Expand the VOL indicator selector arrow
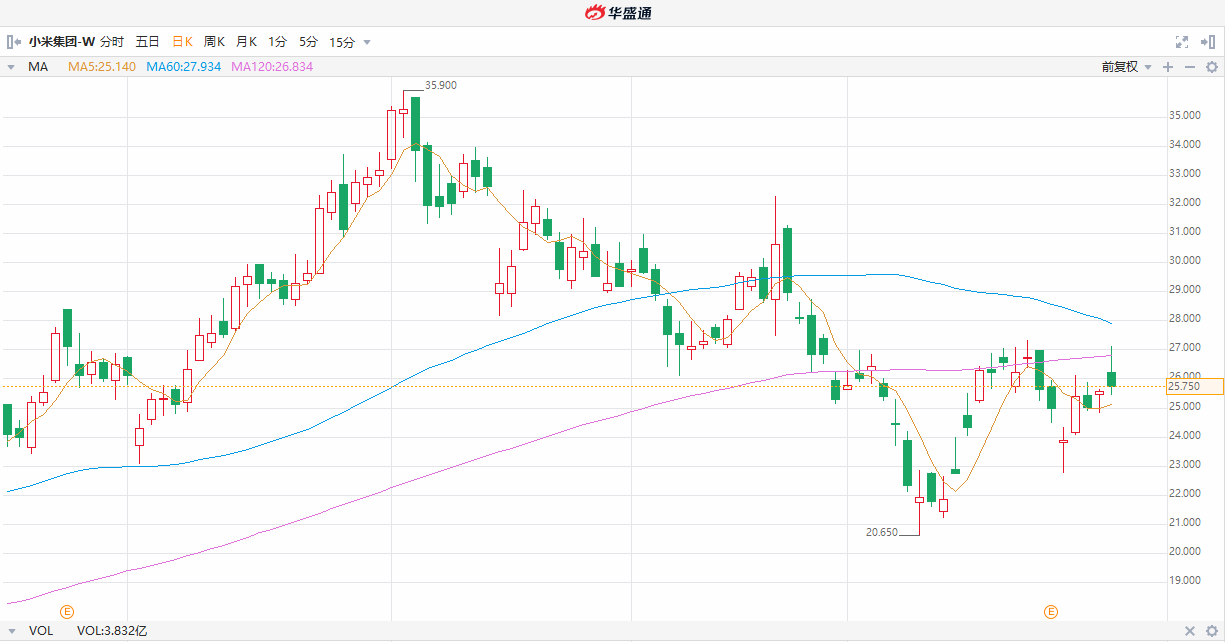The image size is (1225, 642). pos(11,631)
